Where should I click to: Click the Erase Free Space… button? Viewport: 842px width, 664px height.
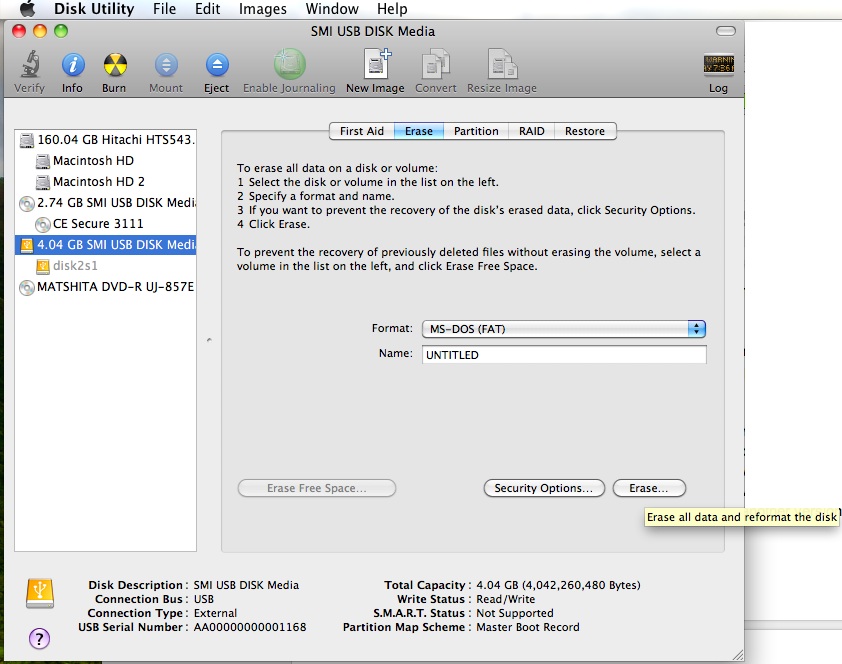[x=317, y=488]
